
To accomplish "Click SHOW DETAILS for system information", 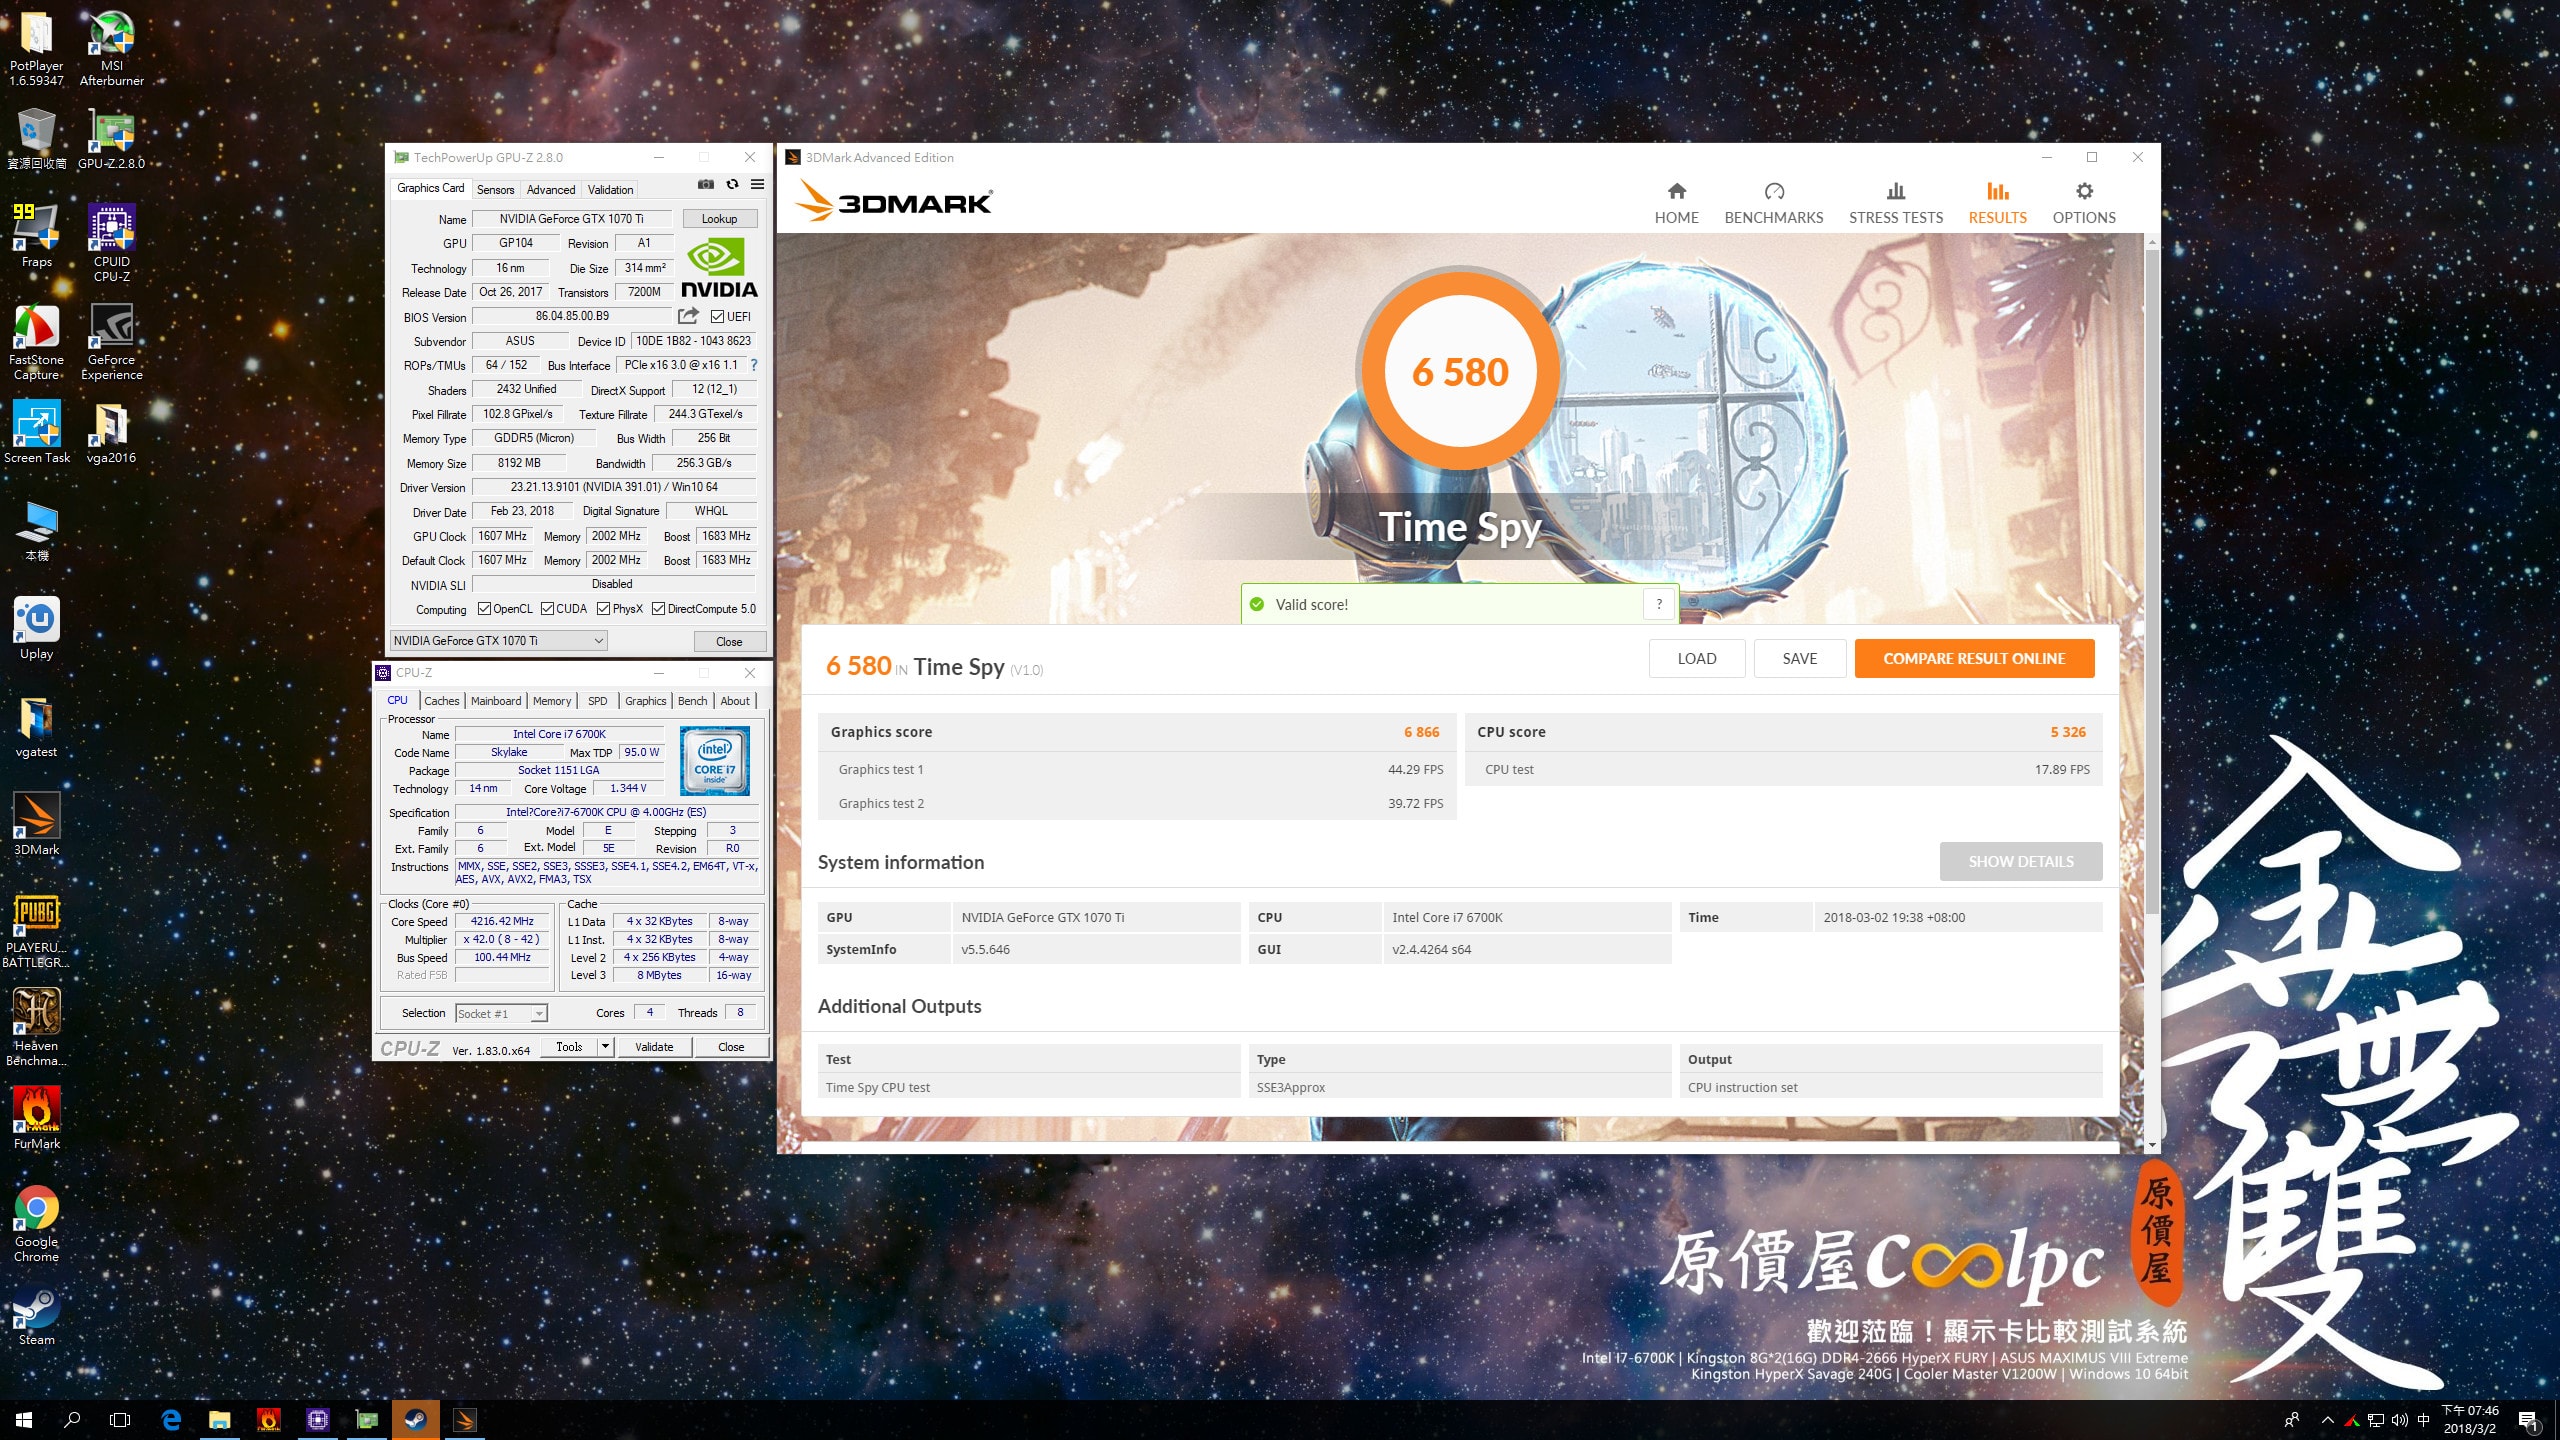I will tap(2021, 862).
